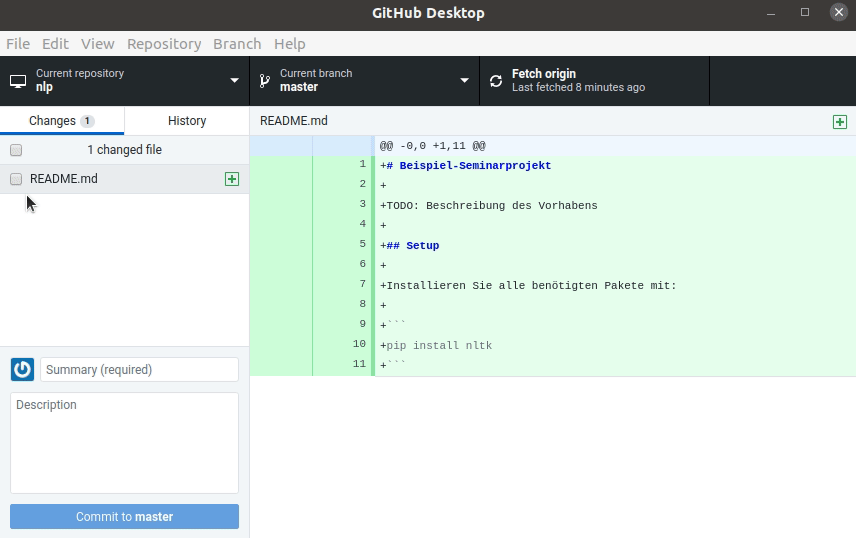Check the README.md file checkbox
This screenshot has height=538, width=856.
16,179
